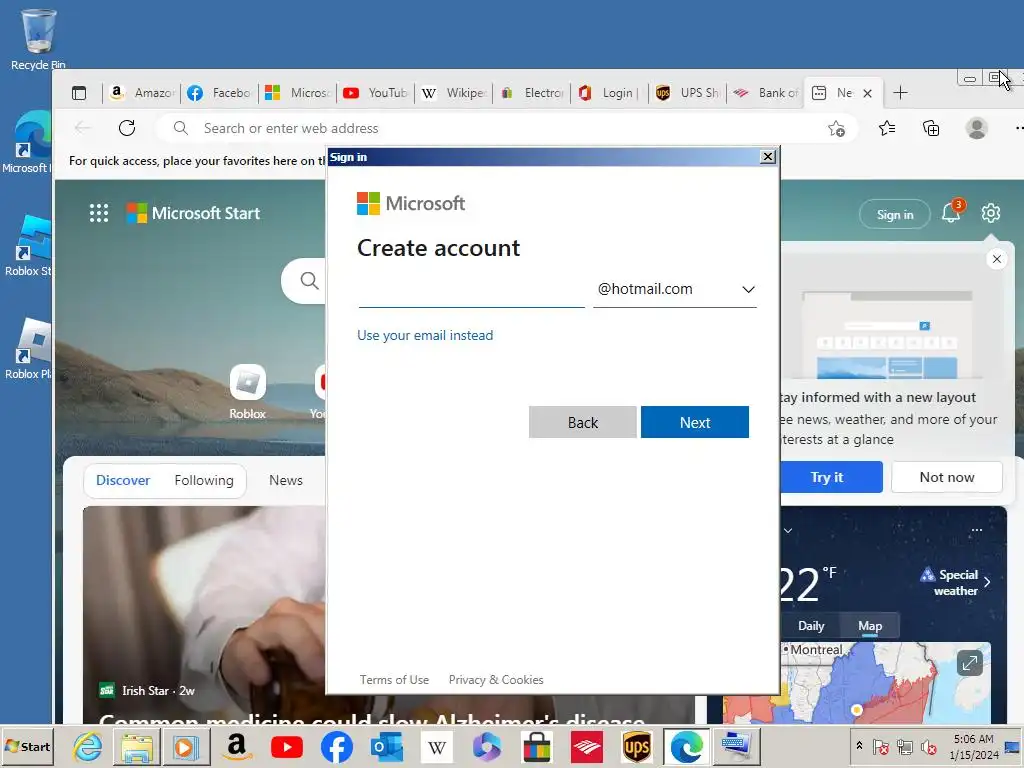The width and height of the screenshot is (1024, 768).
Task: Open the Microsoft Start app launcher grid
Action: [99, 213]
